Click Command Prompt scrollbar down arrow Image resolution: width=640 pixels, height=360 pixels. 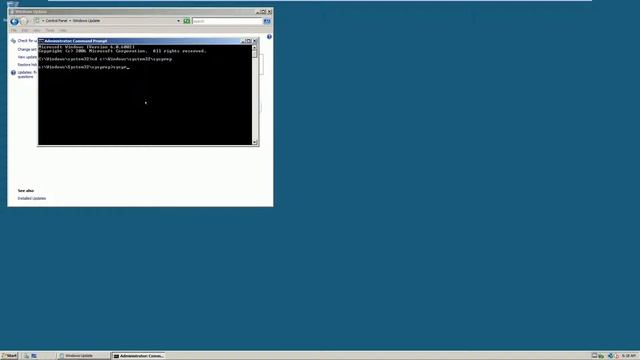[255, 142]
